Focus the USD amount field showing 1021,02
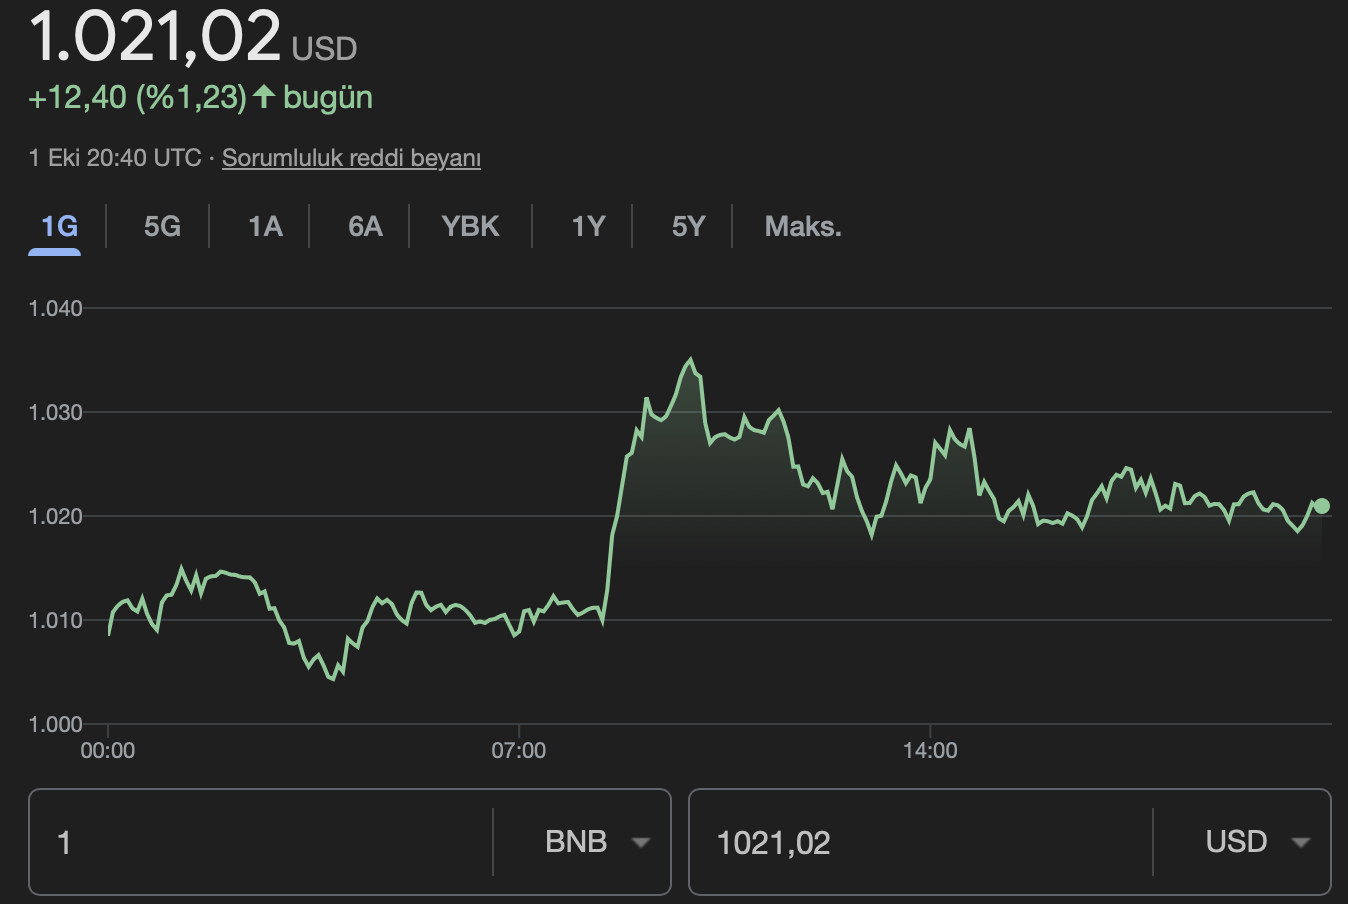This screenshot has height=904, width=1348. 920,842
